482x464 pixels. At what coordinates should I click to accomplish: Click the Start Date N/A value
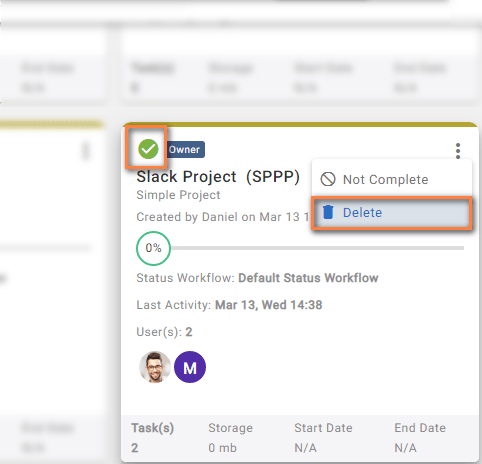click(305, 448)
